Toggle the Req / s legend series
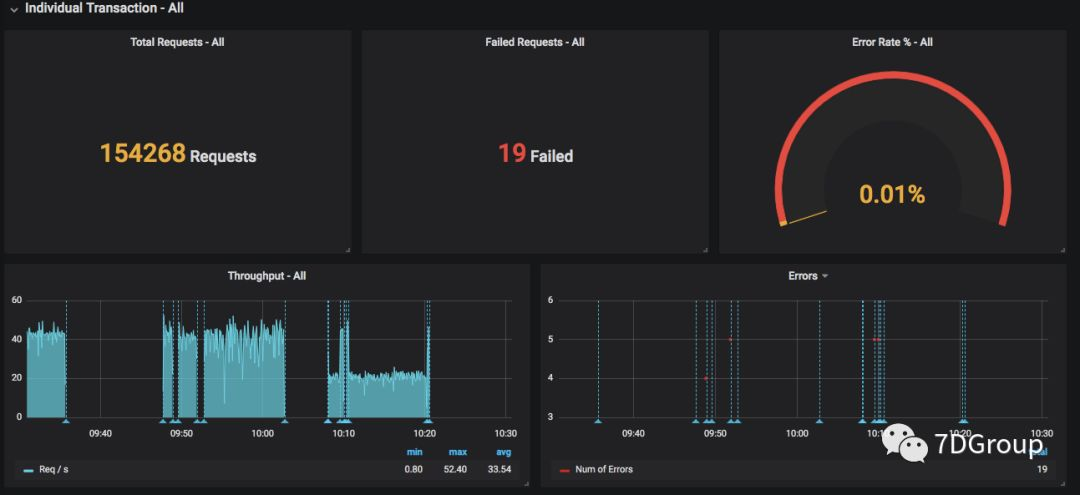 [53, 470]
